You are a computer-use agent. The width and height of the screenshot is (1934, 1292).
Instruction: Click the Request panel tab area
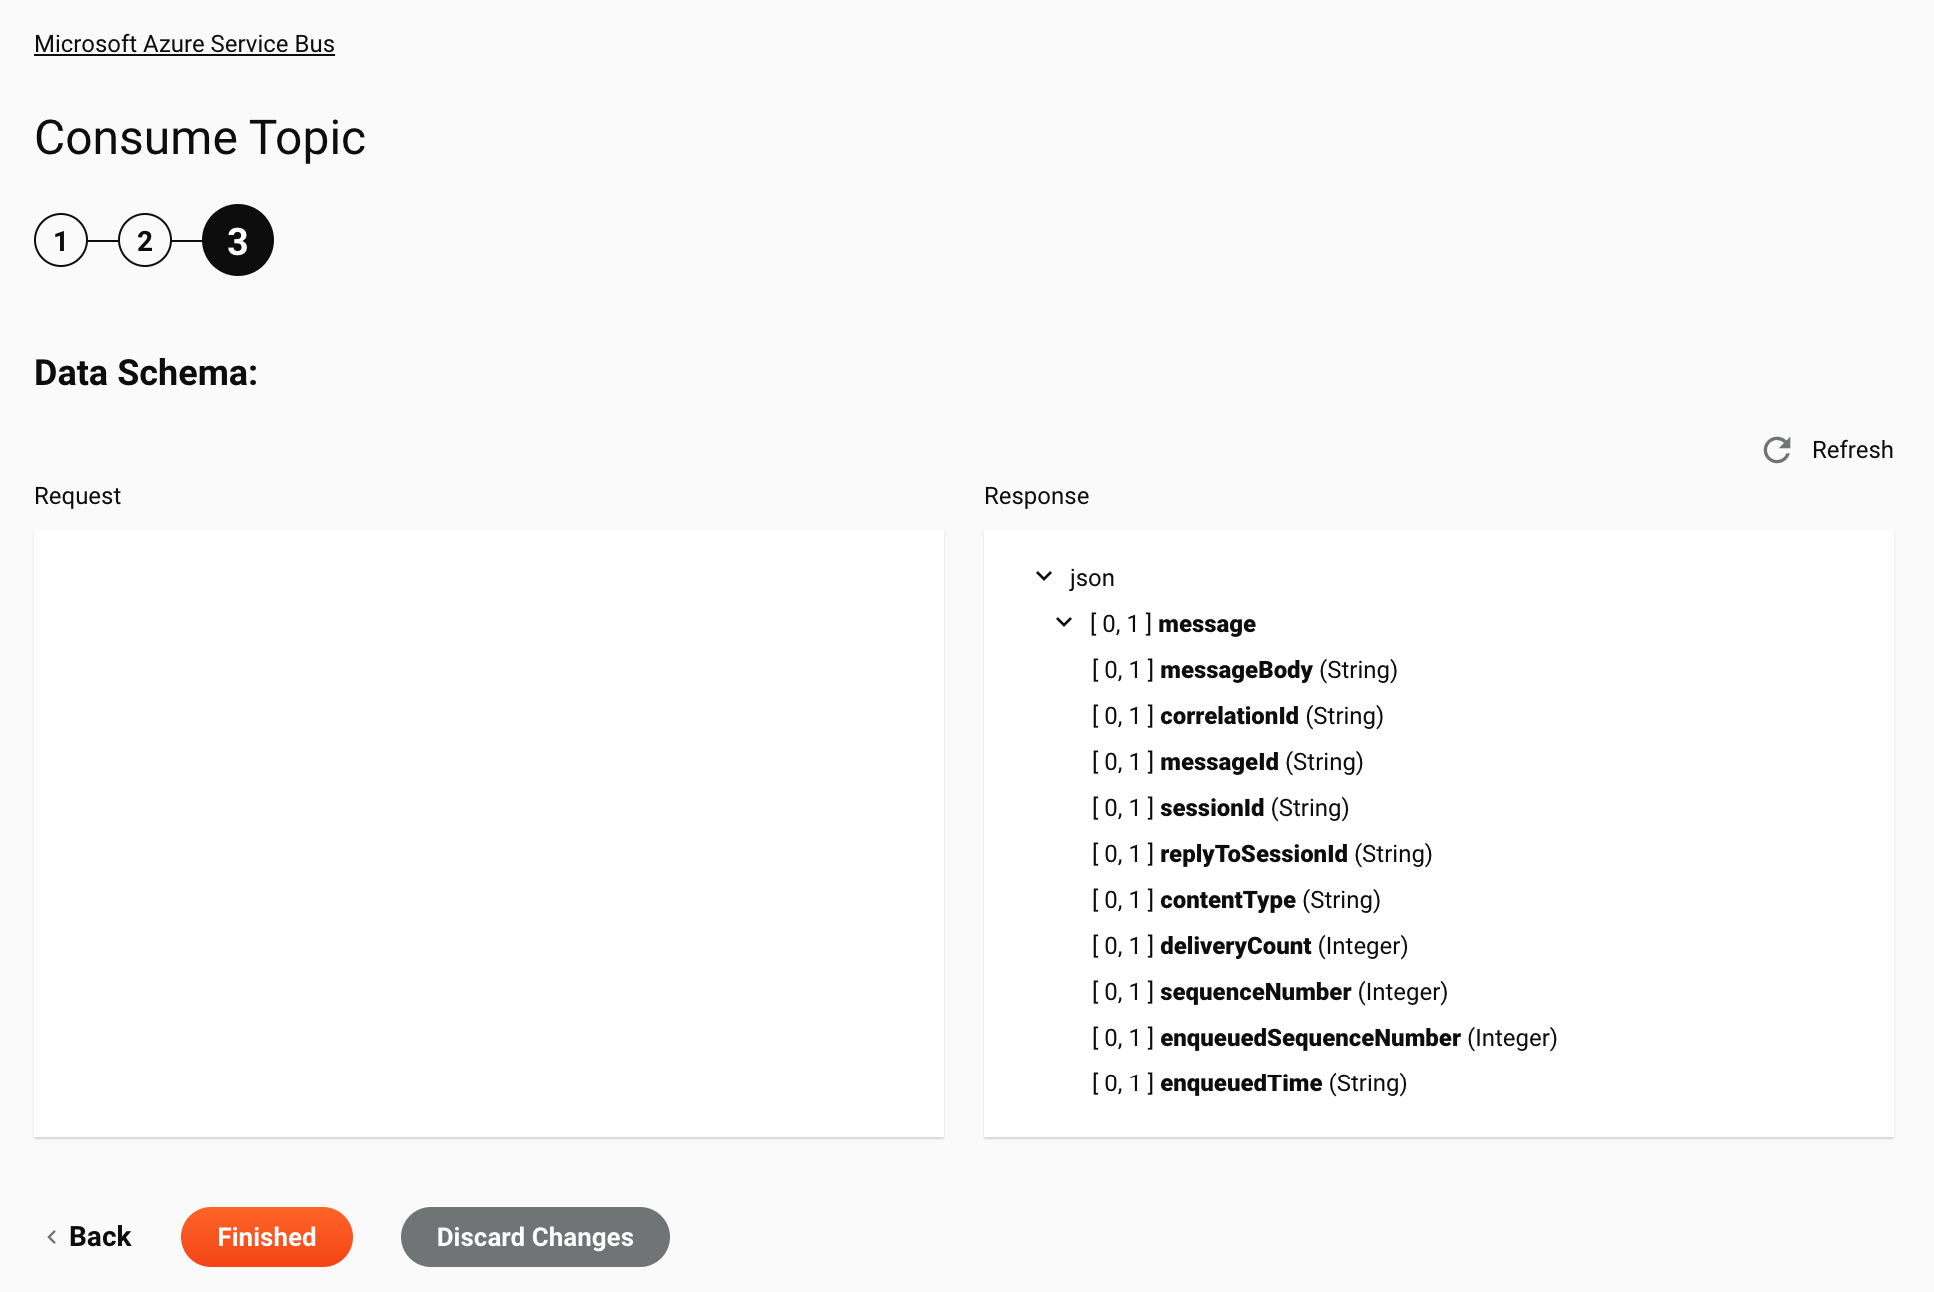click(76, 495)
